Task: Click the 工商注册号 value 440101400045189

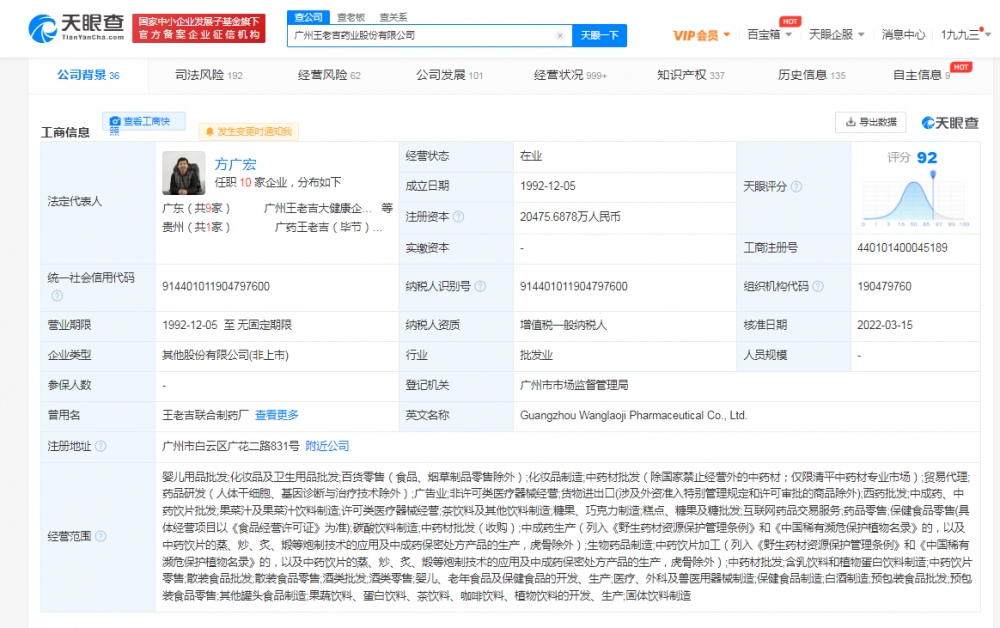Action: (902, 247)
